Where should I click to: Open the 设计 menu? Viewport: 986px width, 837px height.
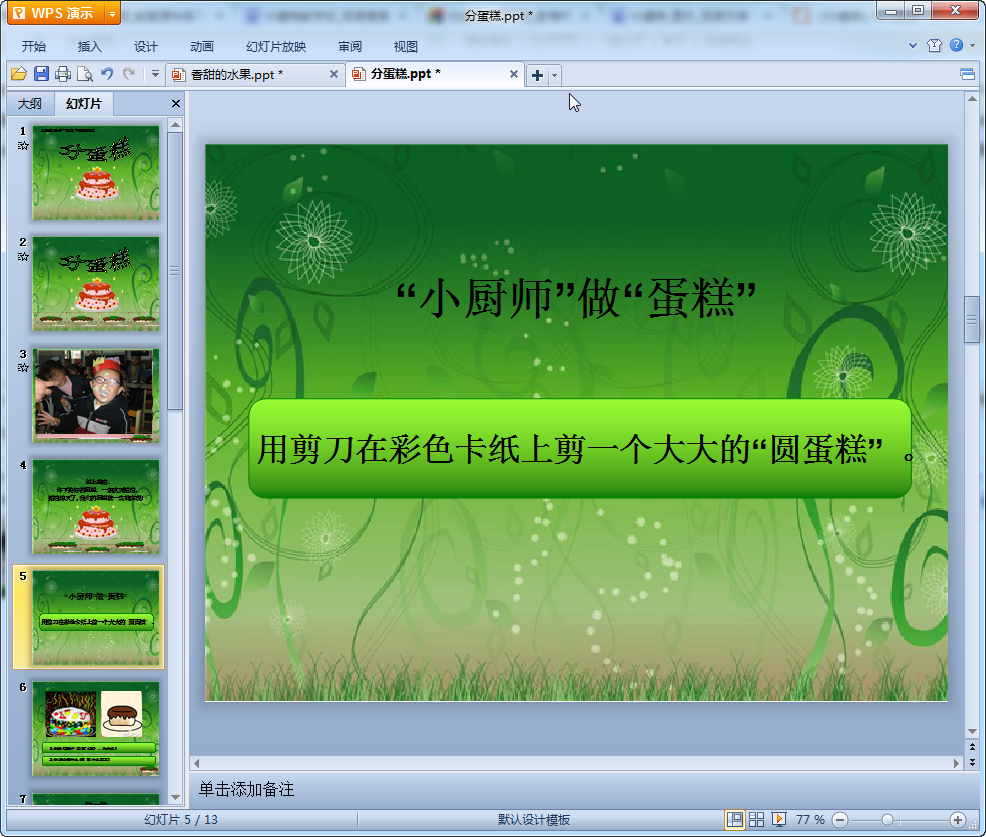(145, 47)
